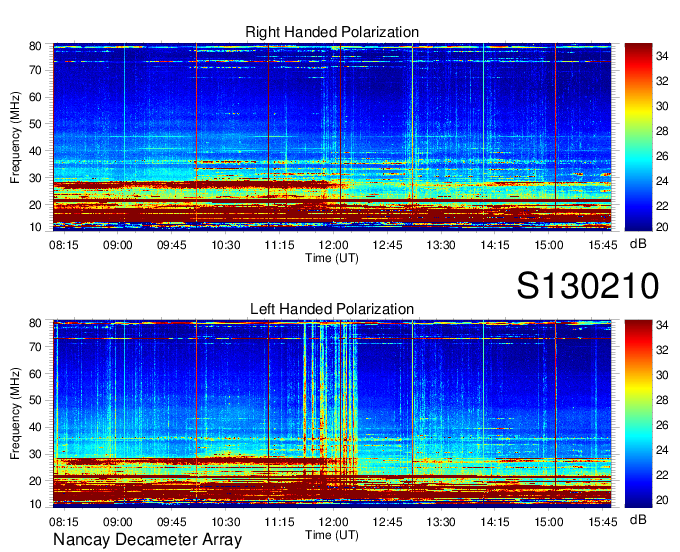Screen dimensions: 680x552
Task: Click the Right Handed Polarization spectrogram
Action: click(x=332, y=137)
